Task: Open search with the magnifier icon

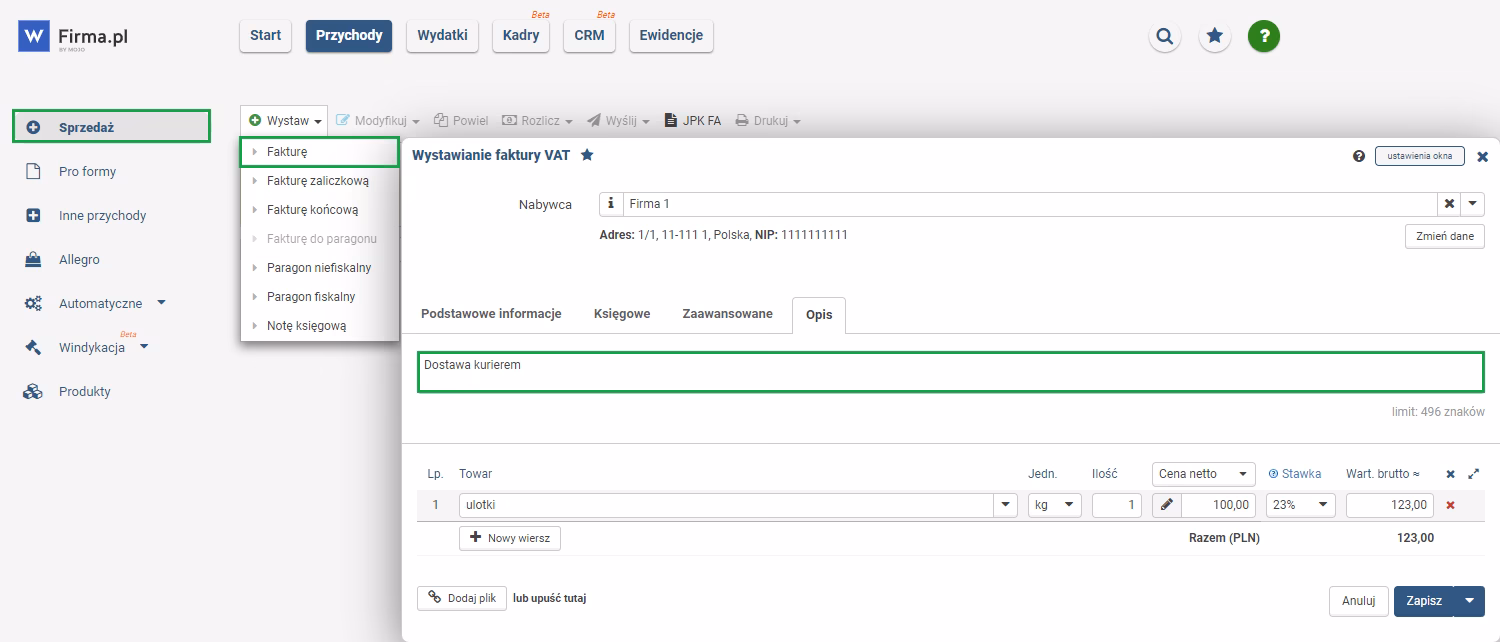Action: pos(1164,37)
